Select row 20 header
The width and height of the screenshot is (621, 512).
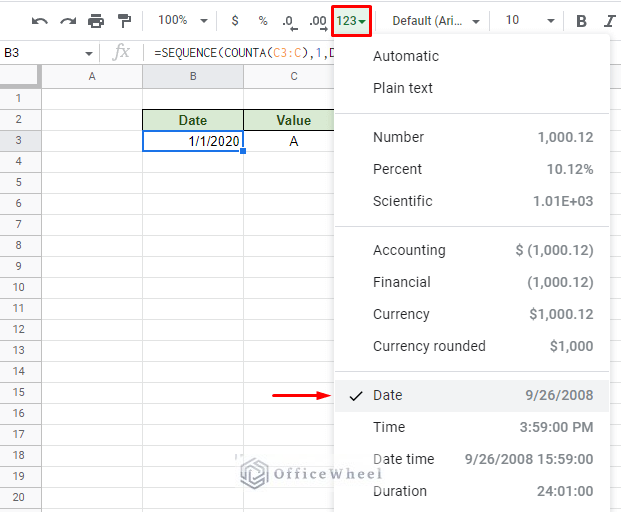pos(20,497)
